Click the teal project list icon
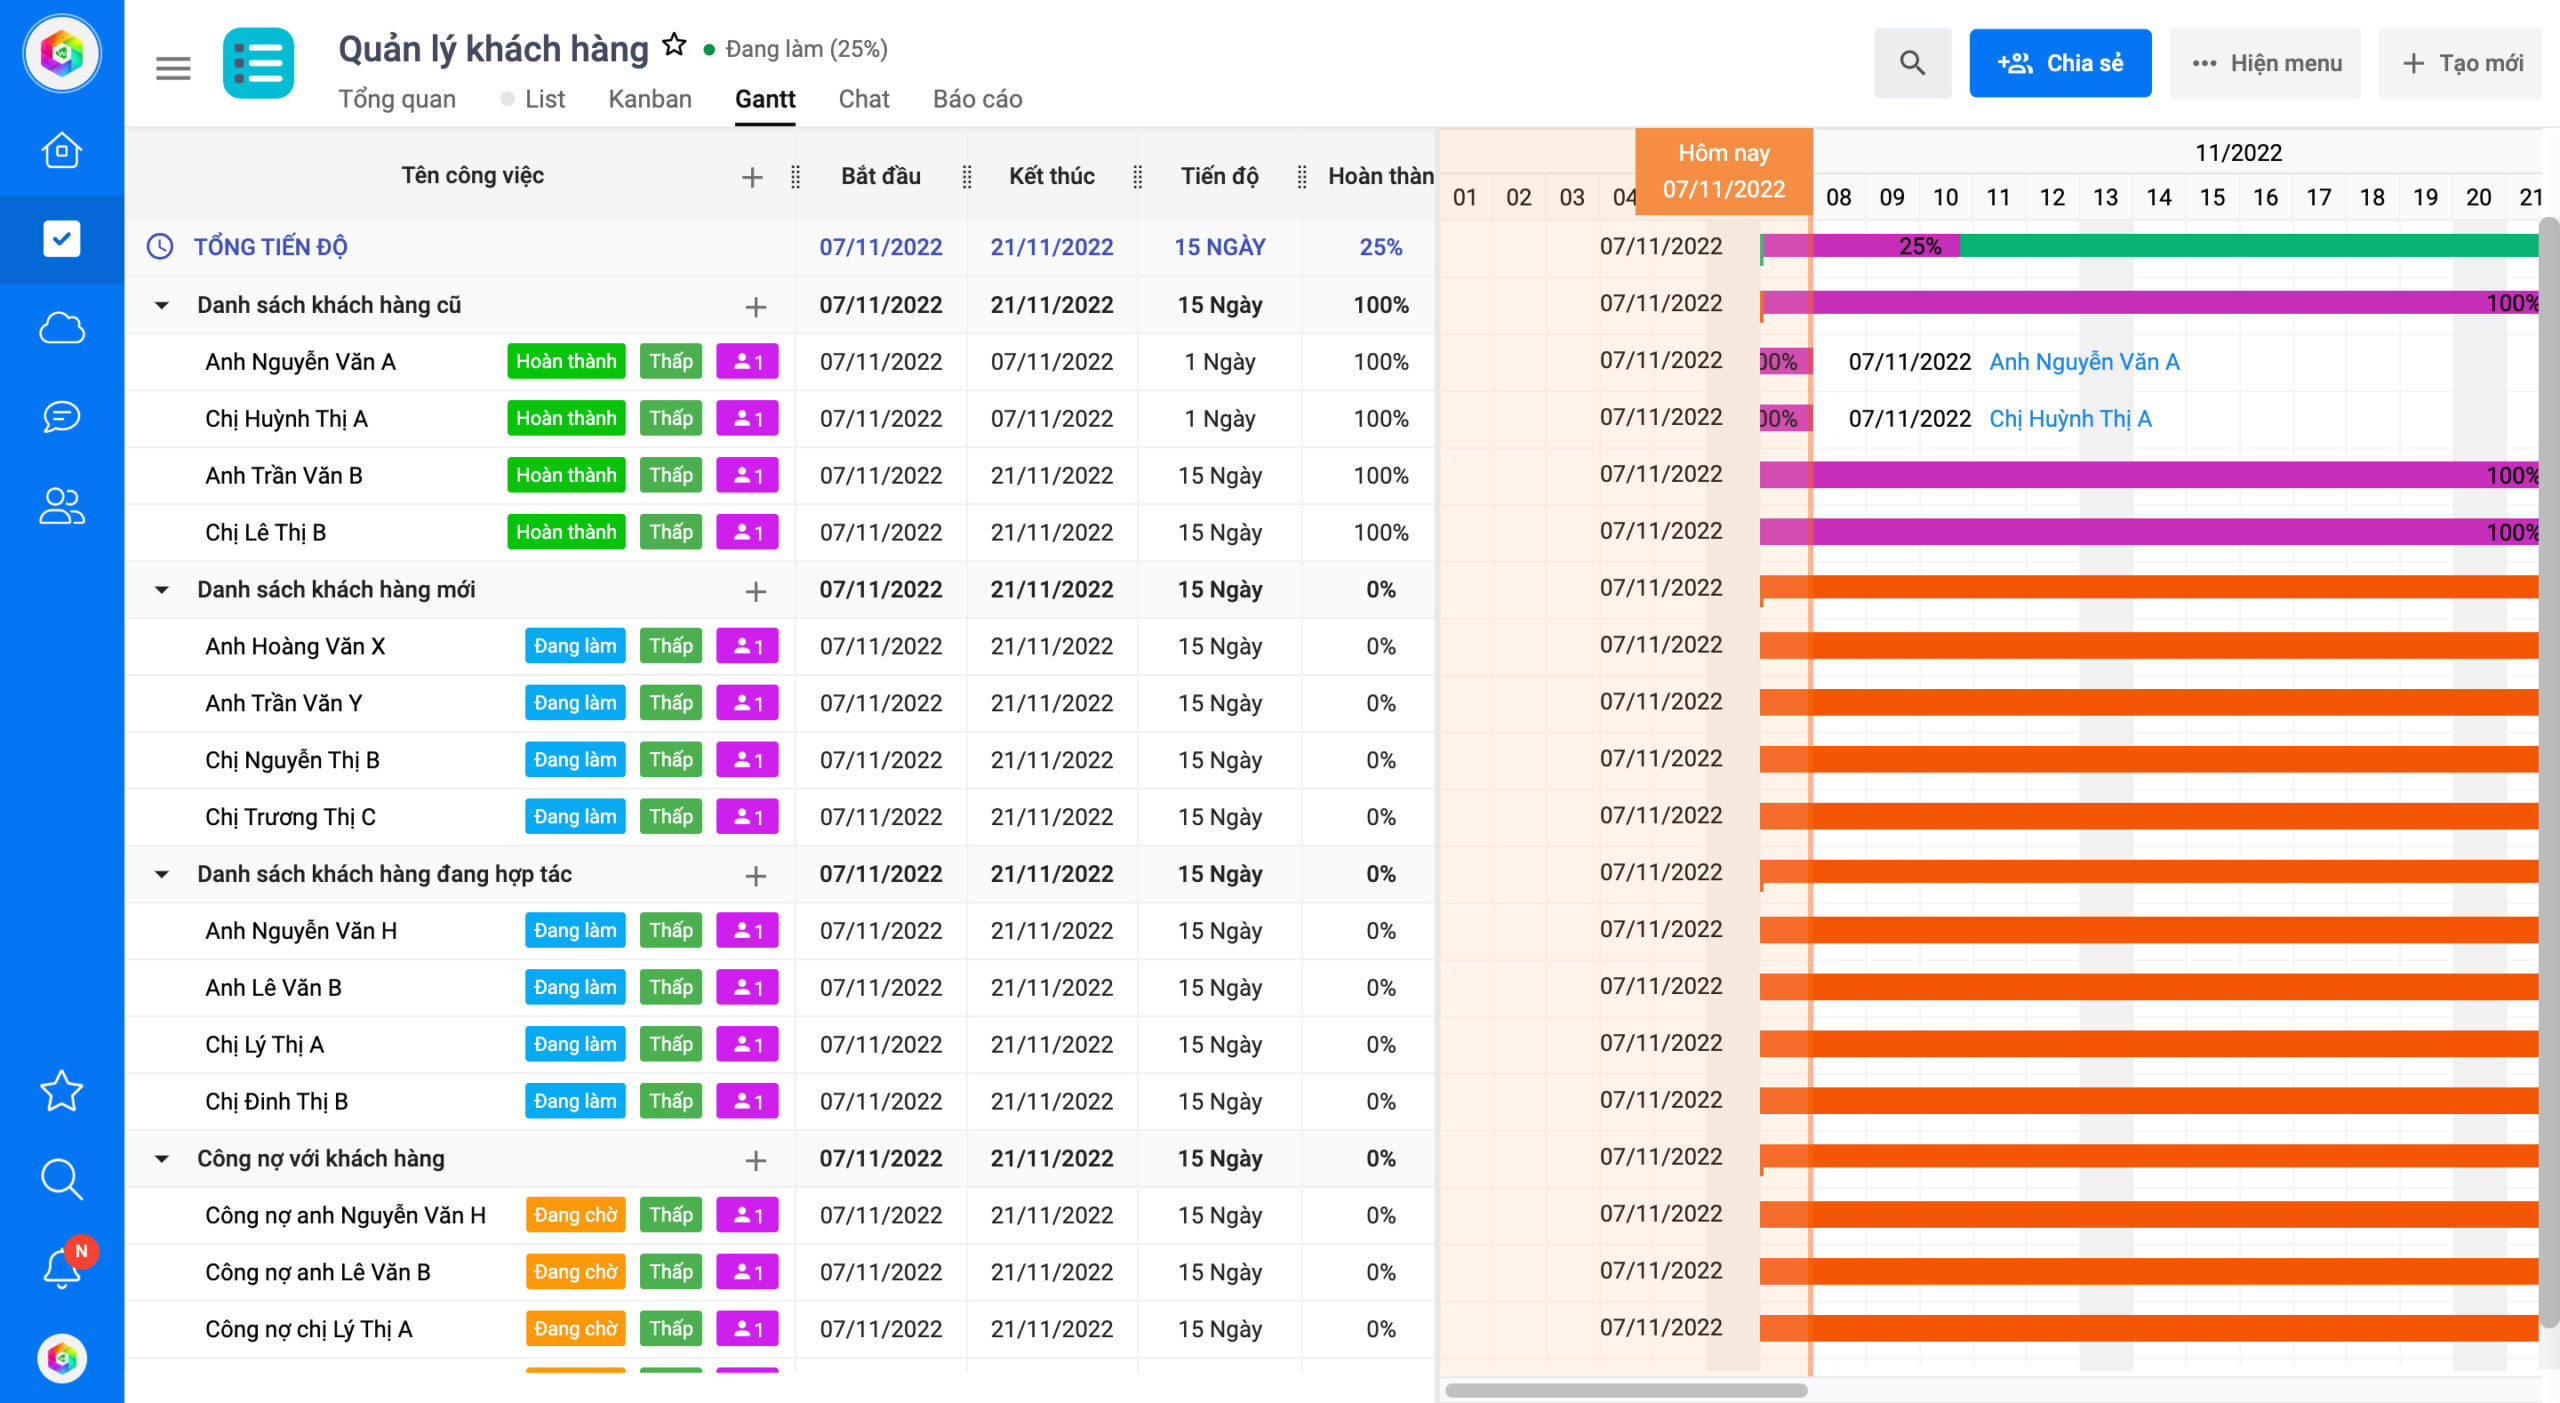 [258, 64]
